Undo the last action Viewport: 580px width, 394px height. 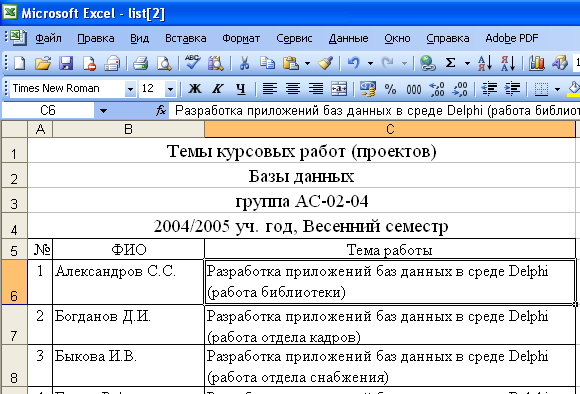[x=354, y=63]
